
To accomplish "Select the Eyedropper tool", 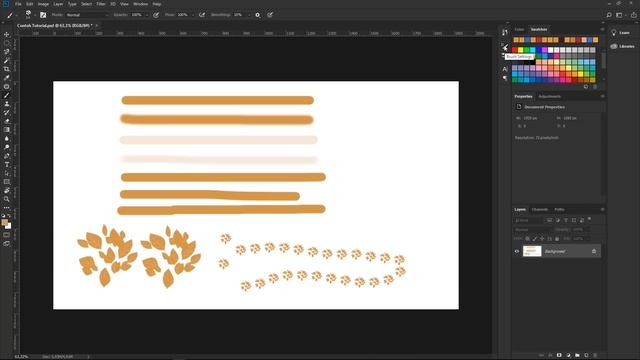I will point(7,78).
